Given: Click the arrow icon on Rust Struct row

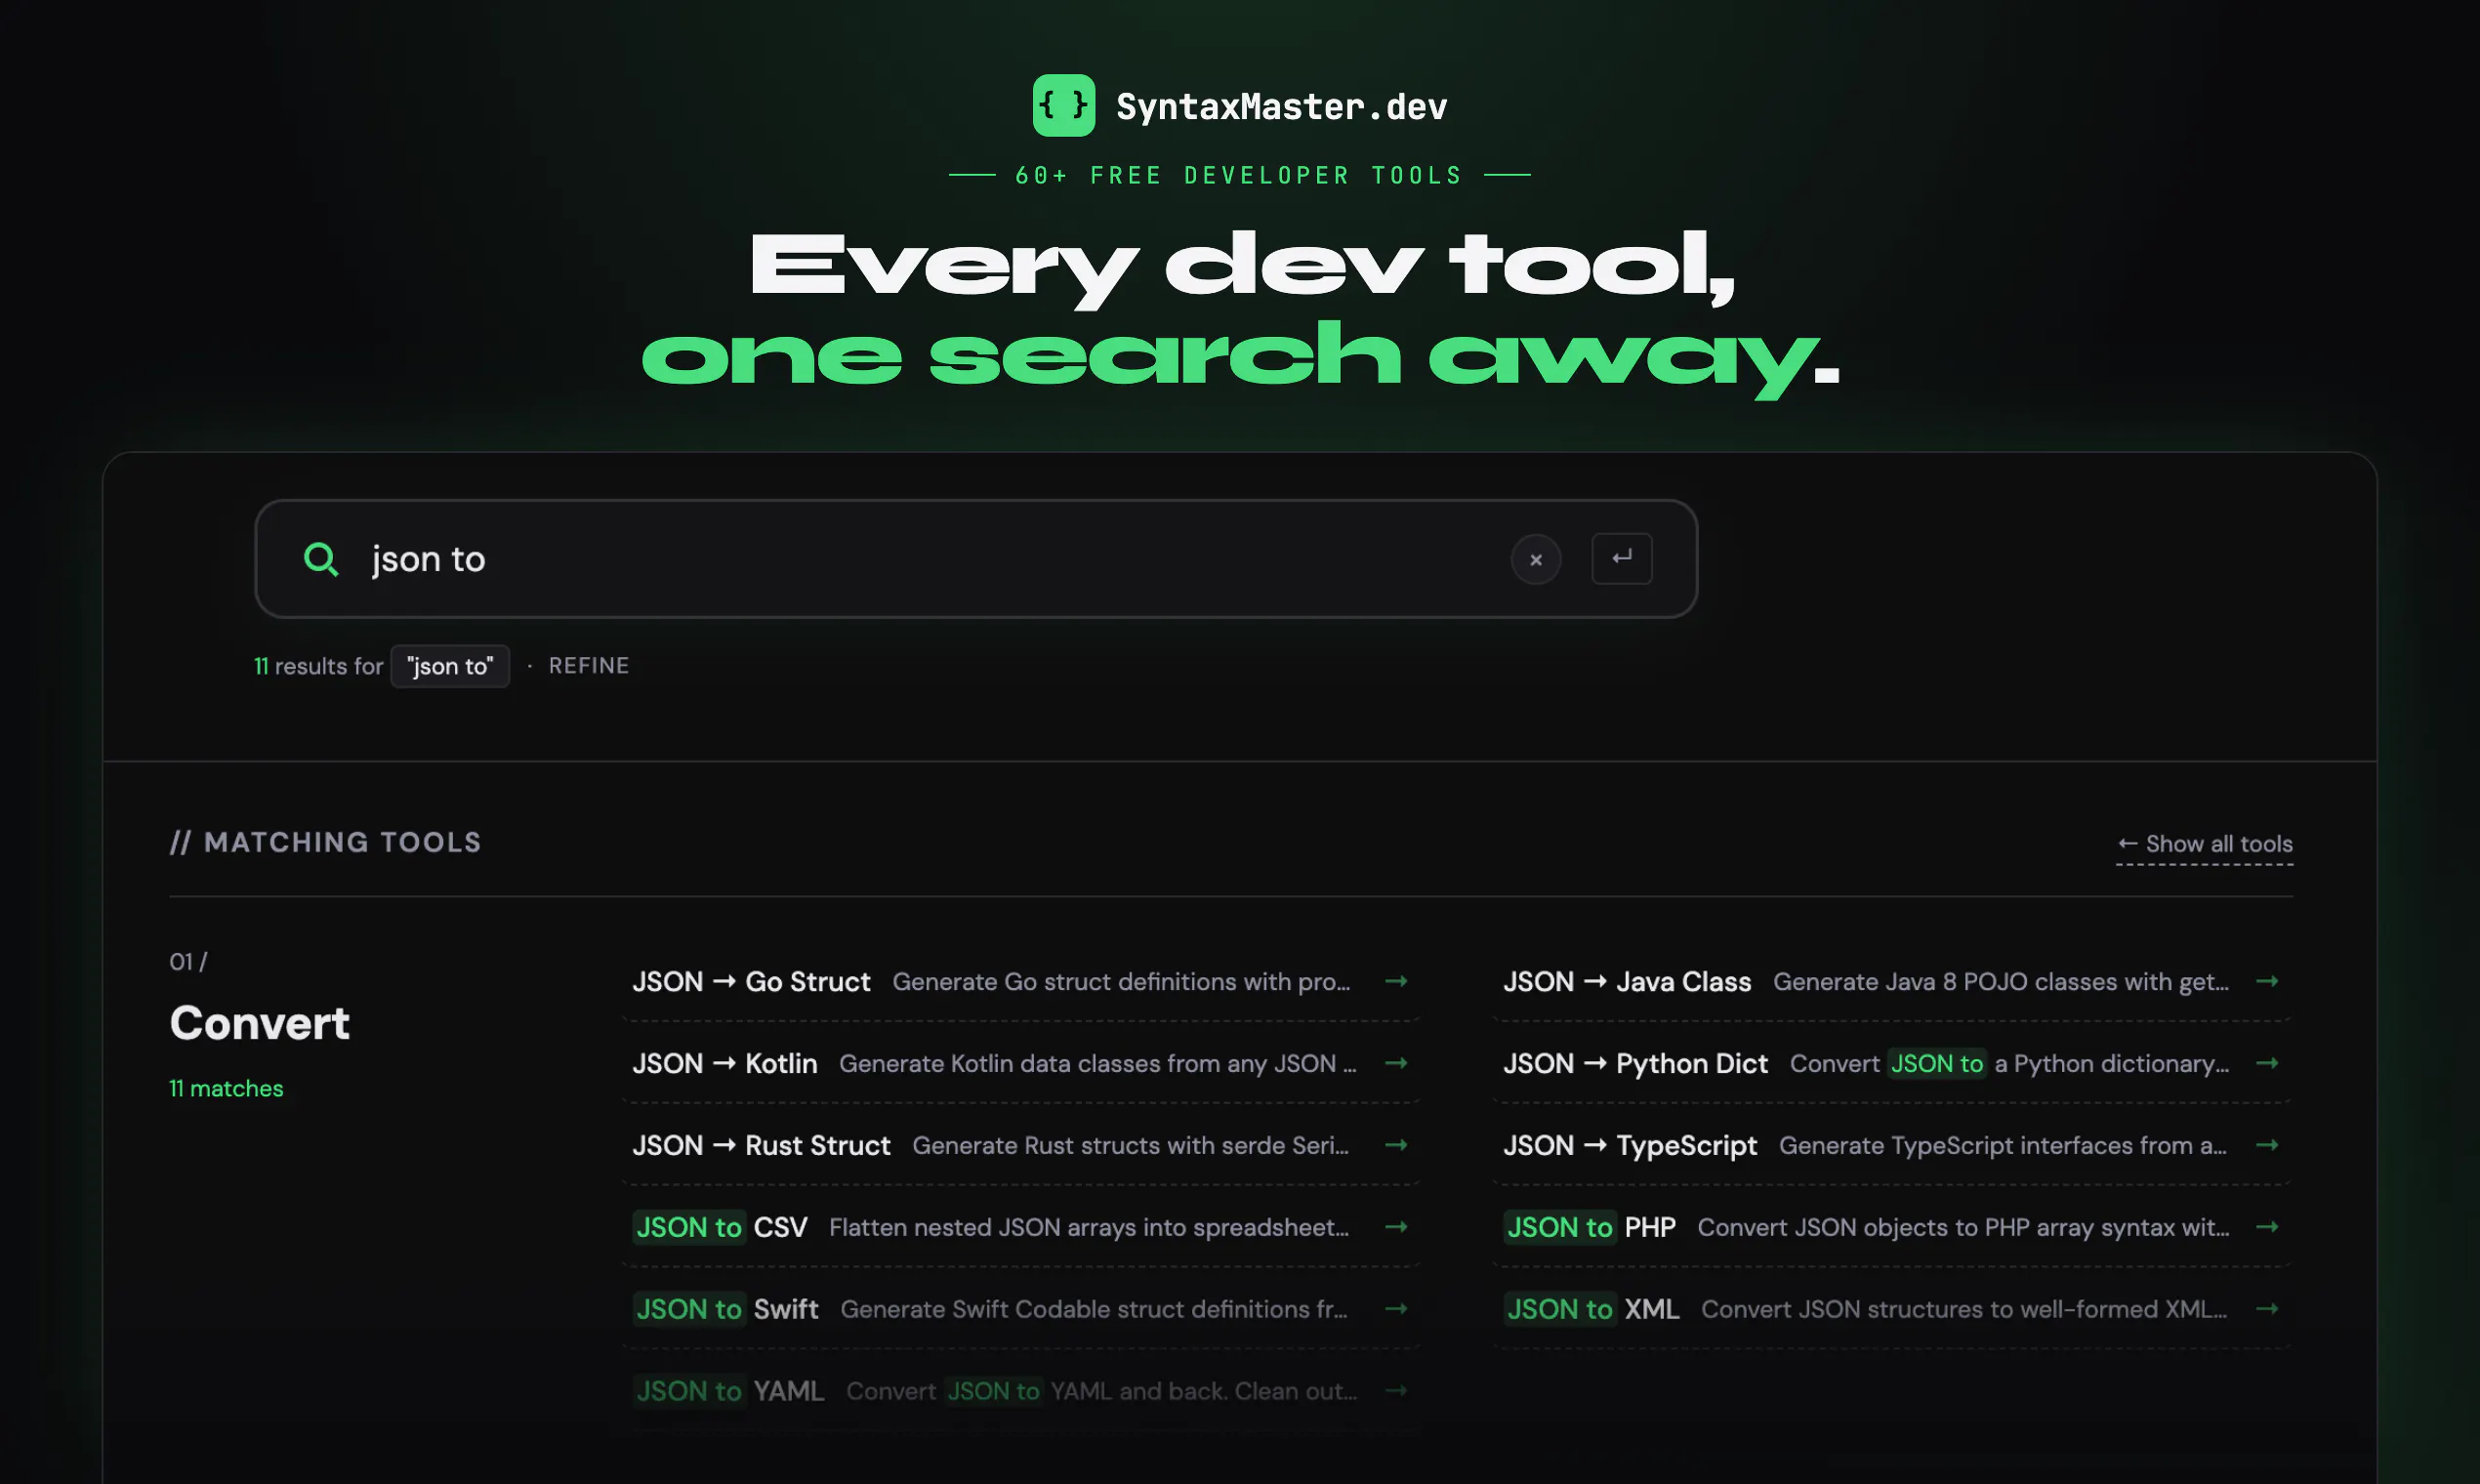Looking at the screenshot, I should [1396, 1145].
